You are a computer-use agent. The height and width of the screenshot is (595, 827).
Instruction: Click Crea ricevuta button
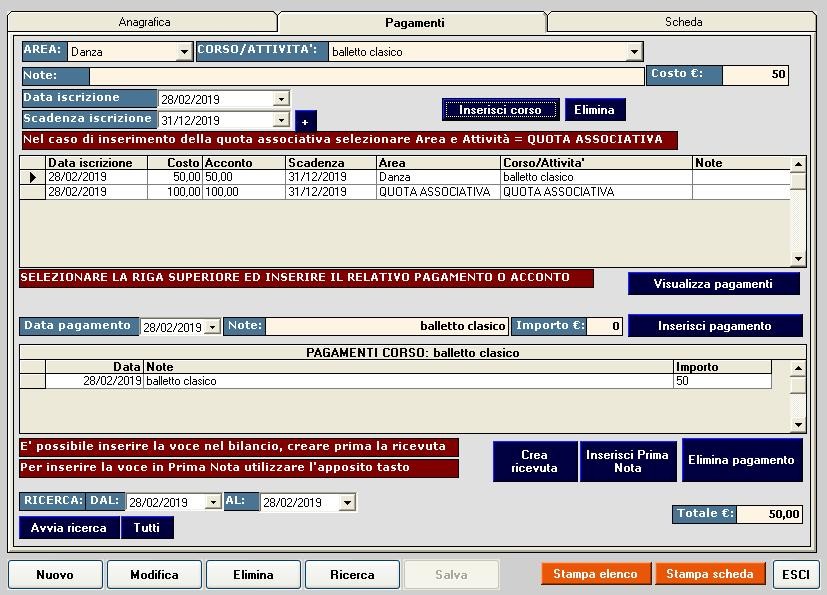point(534,462)
